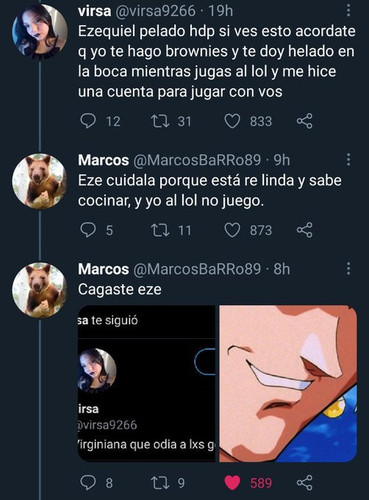Share virsa's tweet about brownies
Image resolution: width=369 pixels, height=500 pixels.
(x=304, y=121)
